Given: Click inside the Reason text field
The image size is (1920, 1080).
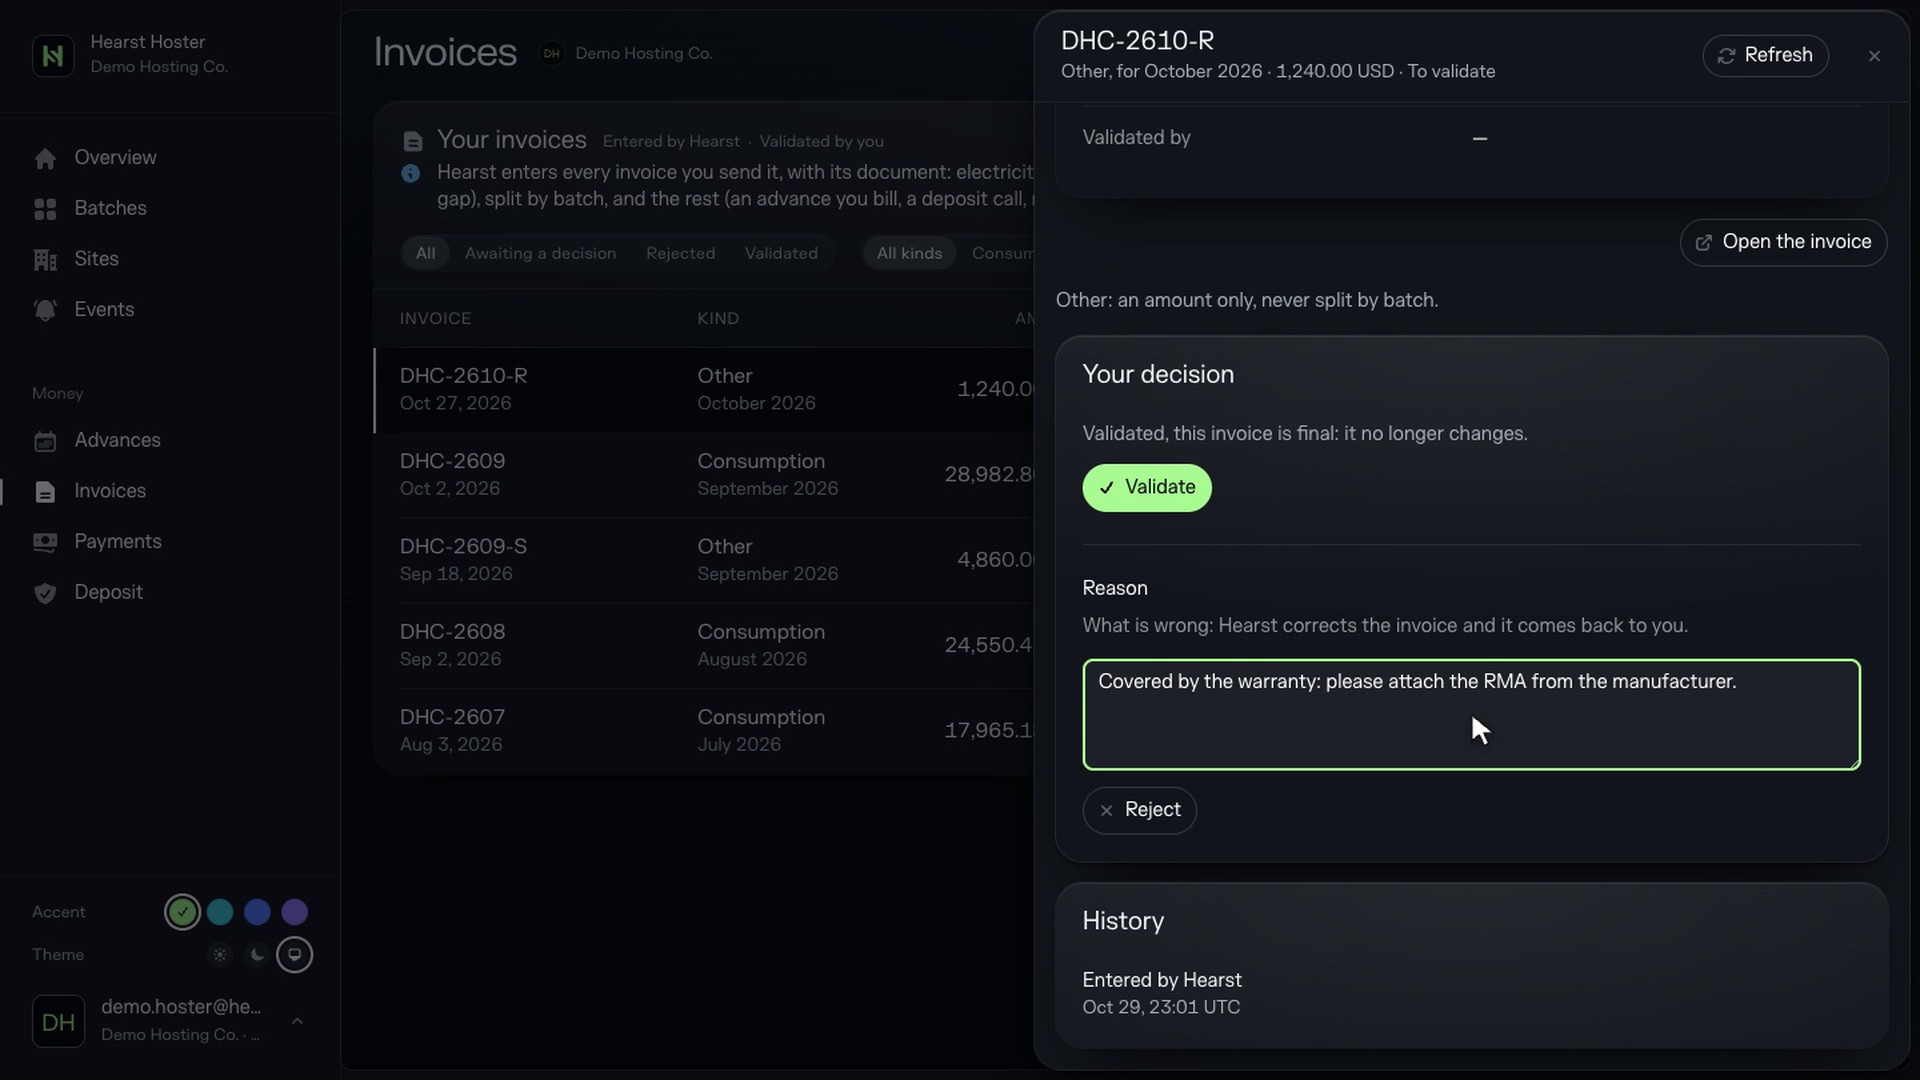Looking at the screenshot, I should [1471, 715].
